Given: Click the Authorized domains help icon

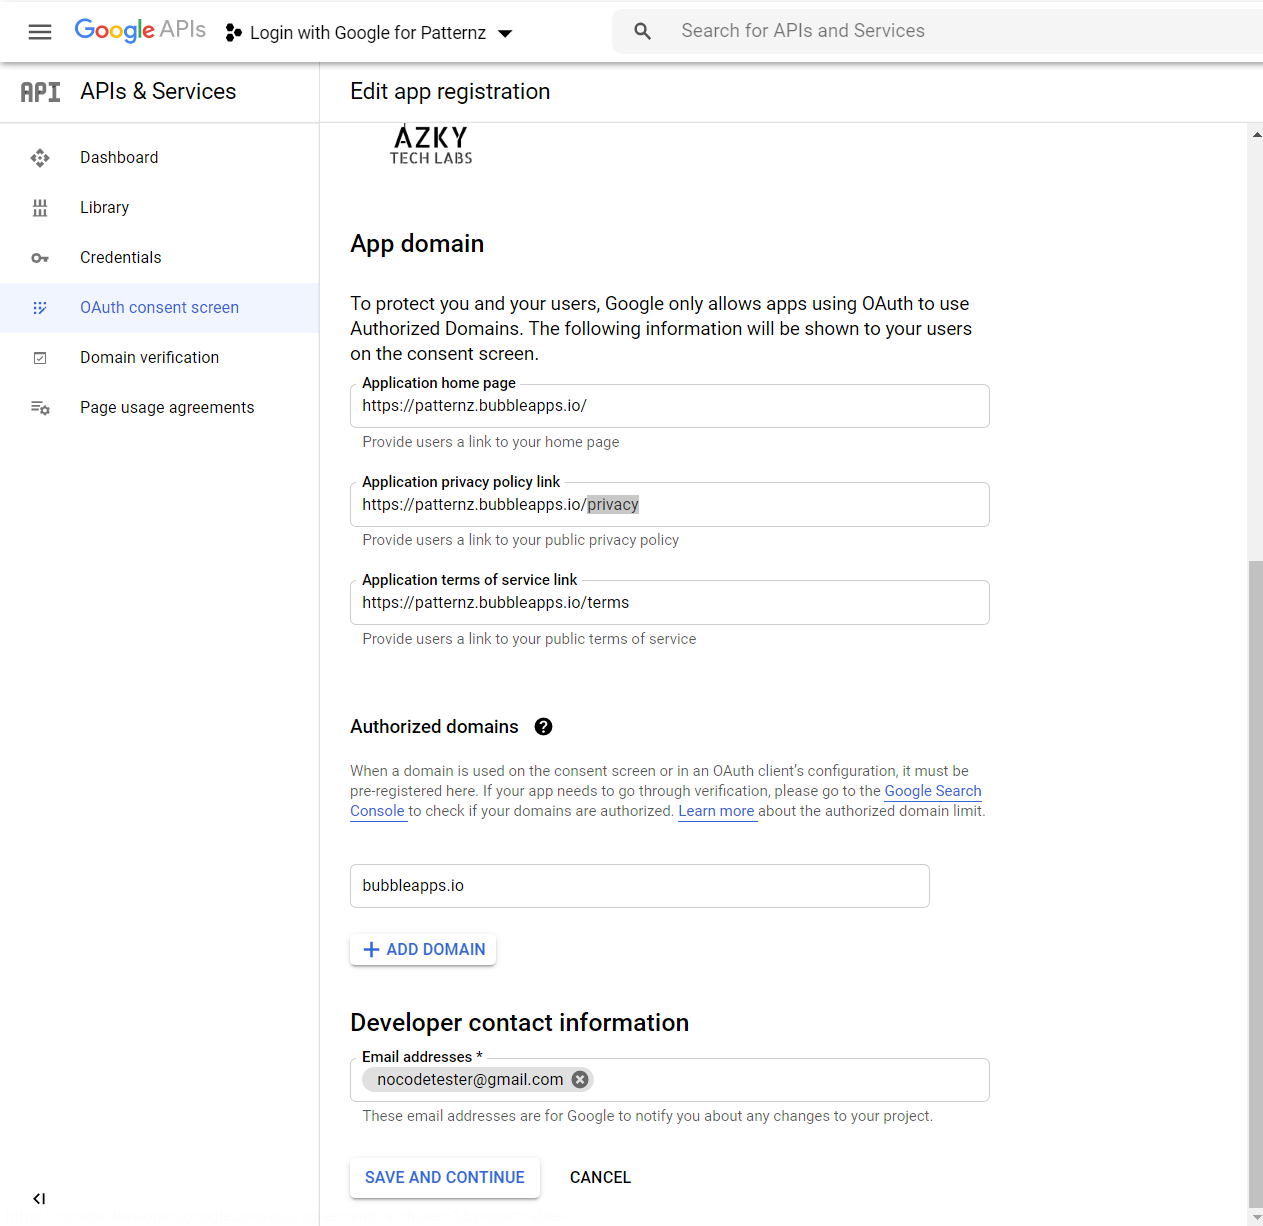Looking at the screenshot, I should click(x=543, y=727).
